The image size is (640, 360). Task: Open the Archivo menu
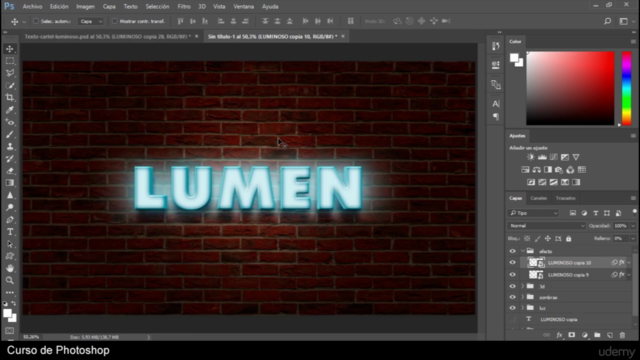point(32,7)
